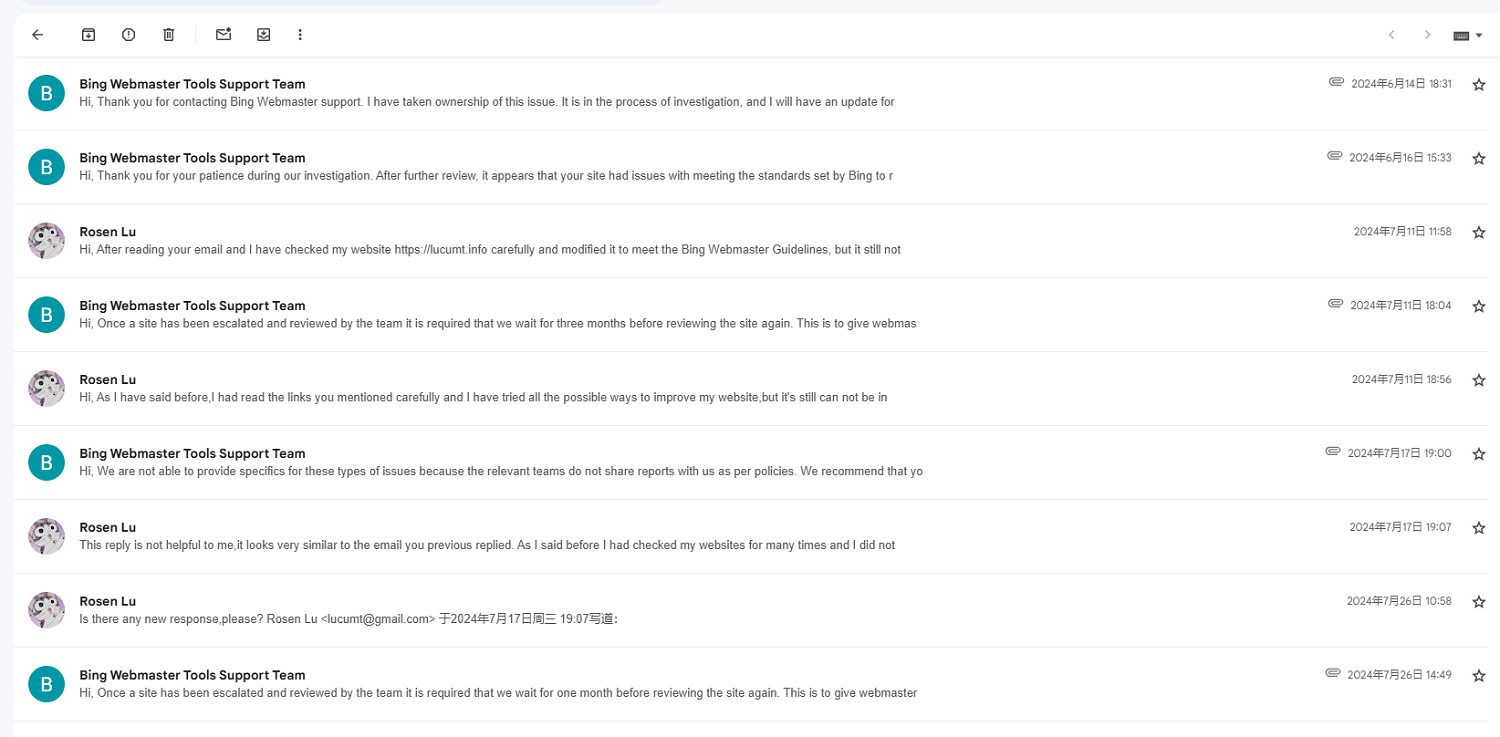Click attachment icon on 7月11日 18:04 message
The width and height of the screenshot is (1500, 737).
(x=1335, y=304)
